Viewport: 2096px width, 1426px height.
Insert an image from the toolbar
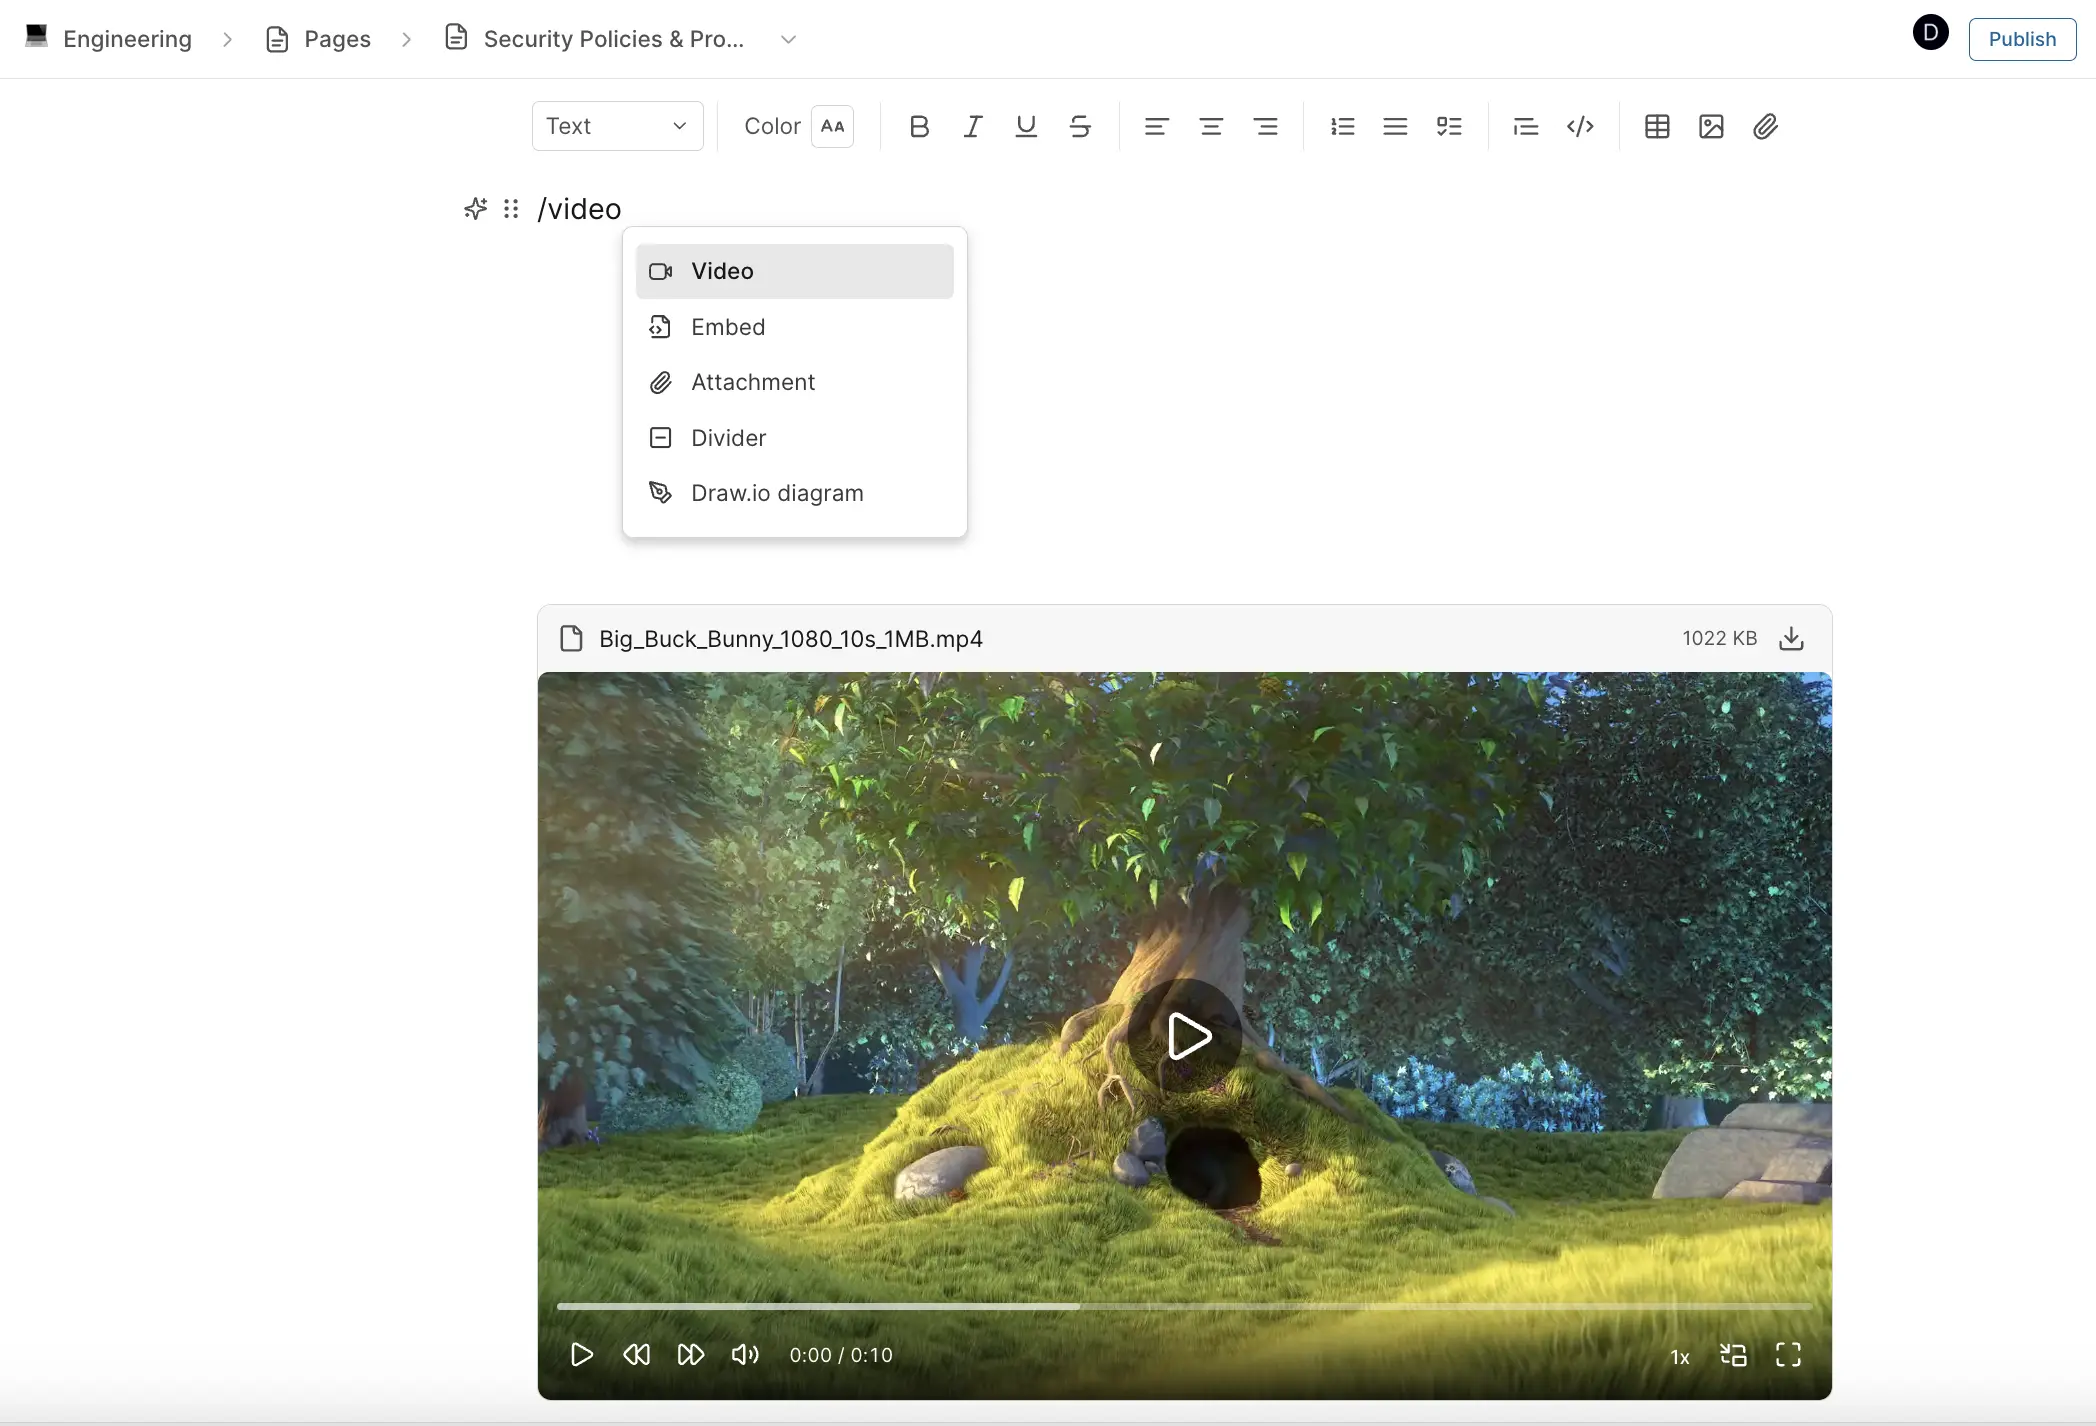point(1711,126)
